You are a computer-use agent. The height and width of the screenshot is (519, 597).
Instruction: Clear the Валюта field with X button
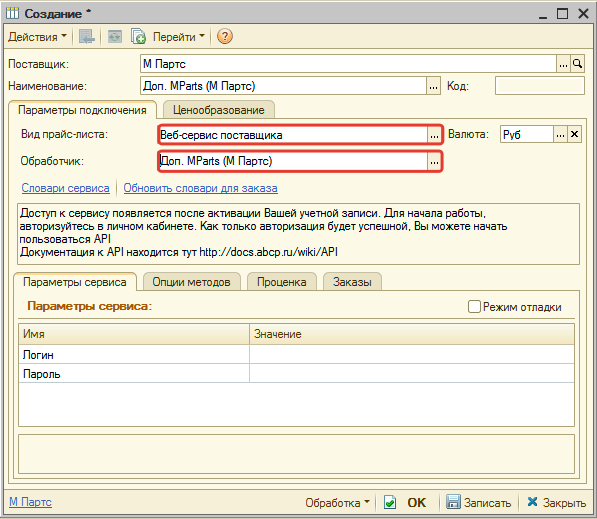tap(574, 134)
